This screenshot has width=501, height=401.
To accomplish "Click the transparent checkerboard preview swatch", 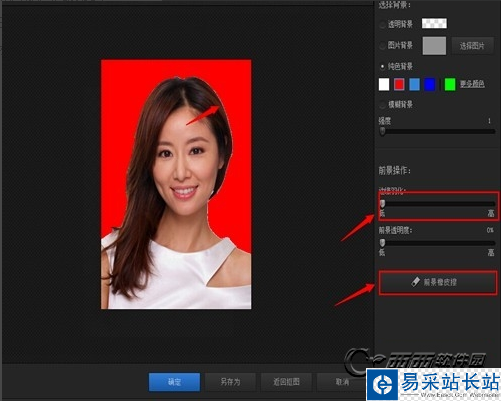I will point(434,23).
